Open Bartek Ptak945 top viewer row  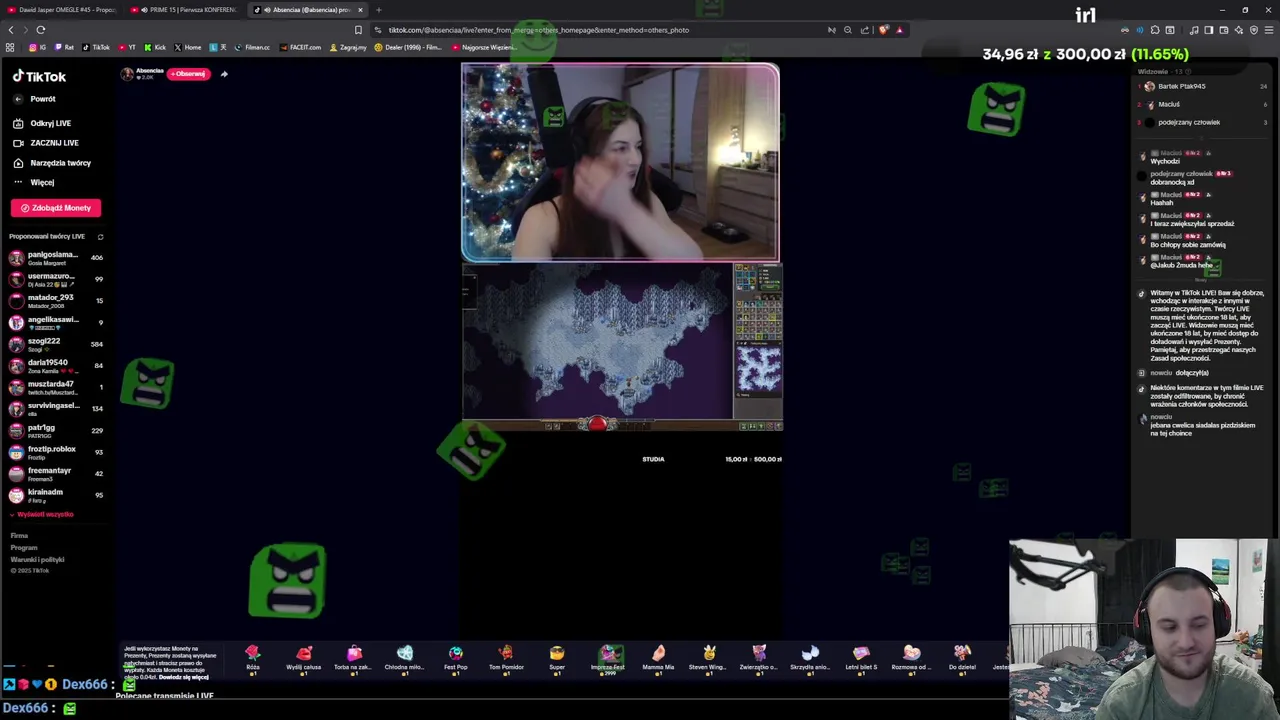tap(1204, 86)
